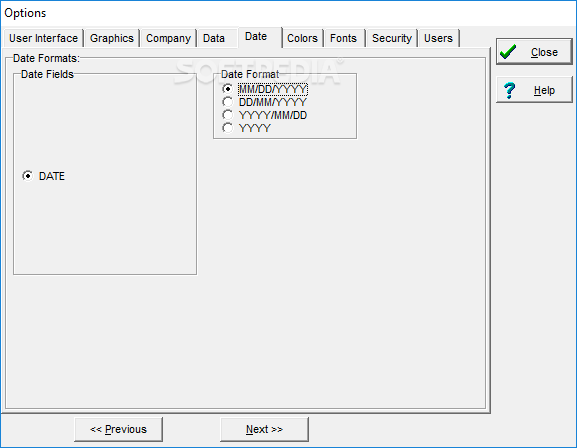Click the Next >> button
Image resolution: width=577 pixels, height=448 pixels.
(264, 429)
